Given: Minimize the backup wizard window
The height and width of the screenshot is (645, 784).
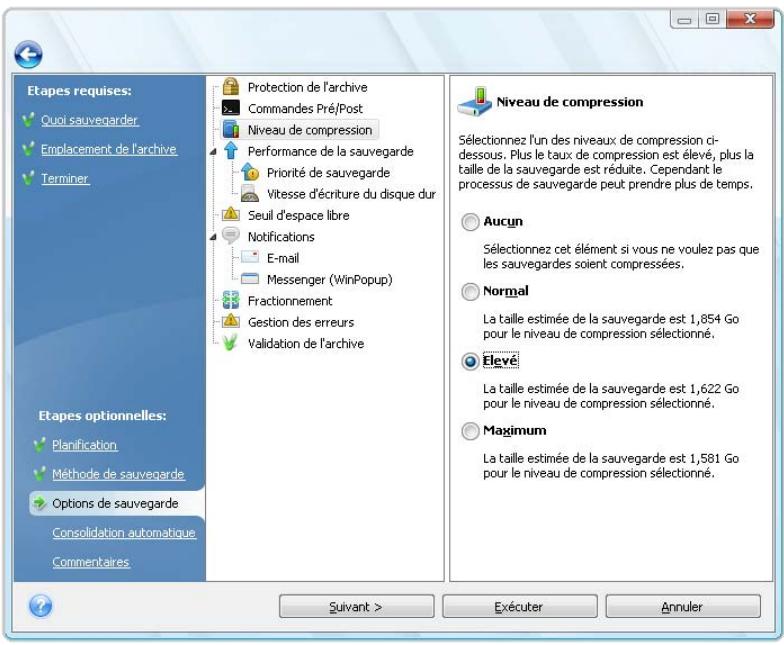Looking at the screenshot, I should click(x=684, y=19).
